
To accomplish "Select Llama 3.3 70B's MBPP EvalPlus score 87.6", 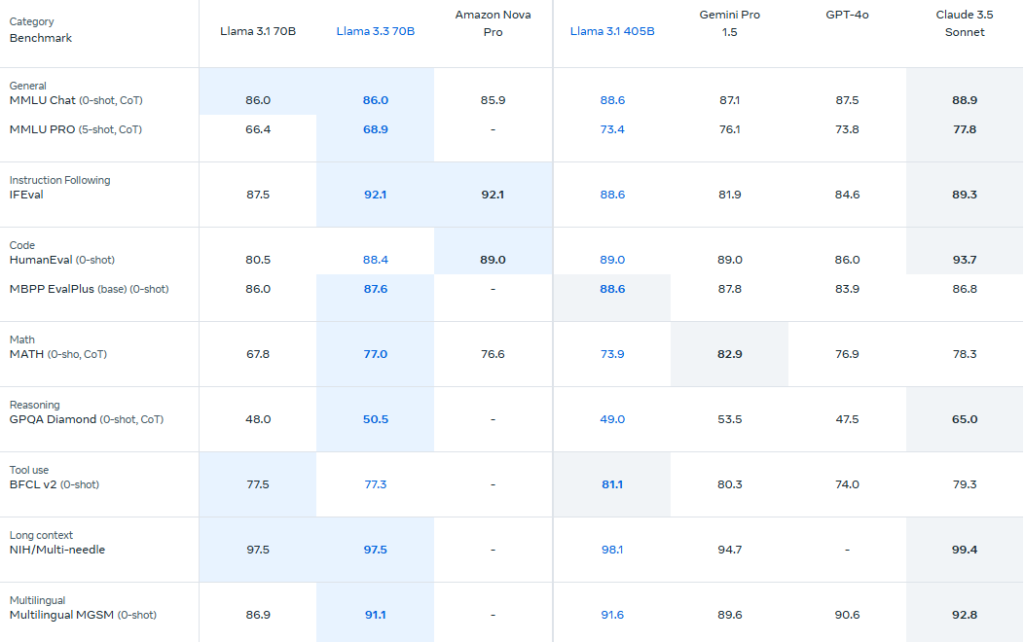I will pos(376,289).
